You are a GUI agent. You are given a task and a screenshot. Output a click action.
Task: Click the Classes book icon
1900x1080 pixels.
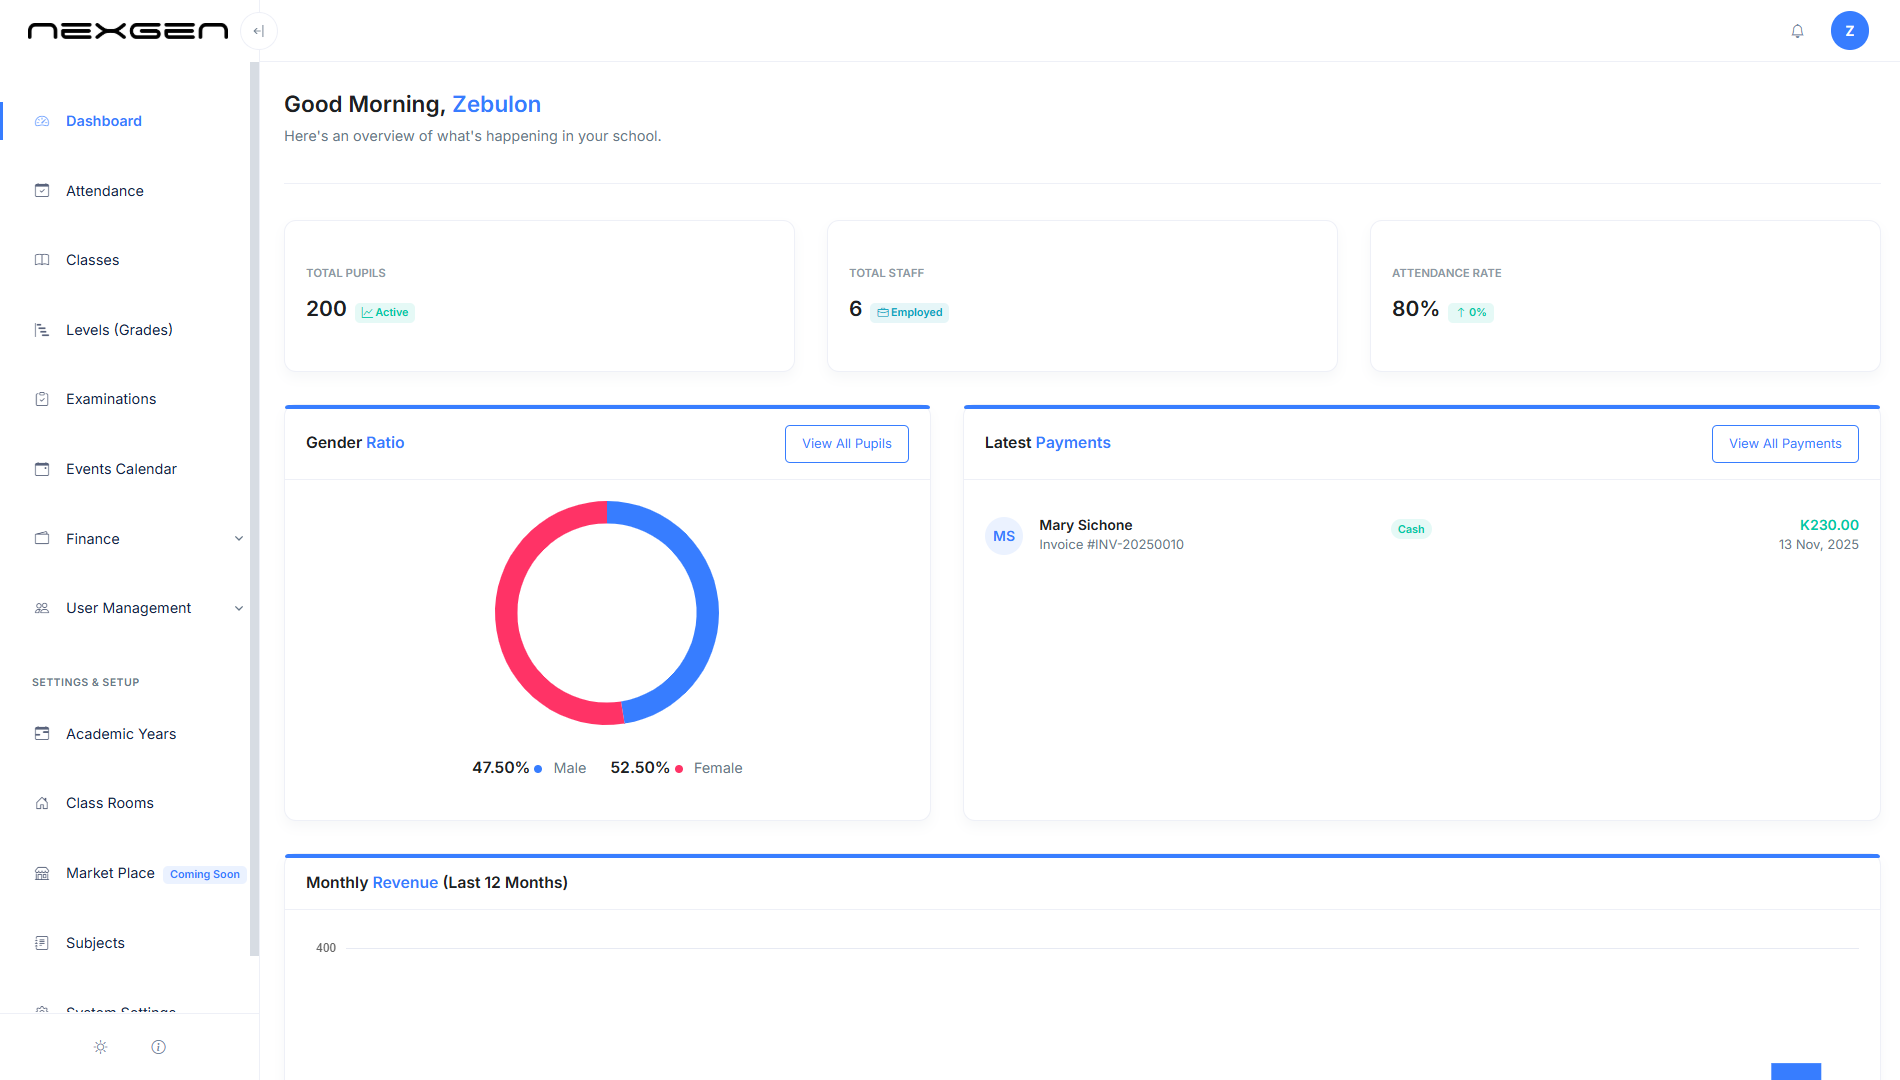point(42,260)
